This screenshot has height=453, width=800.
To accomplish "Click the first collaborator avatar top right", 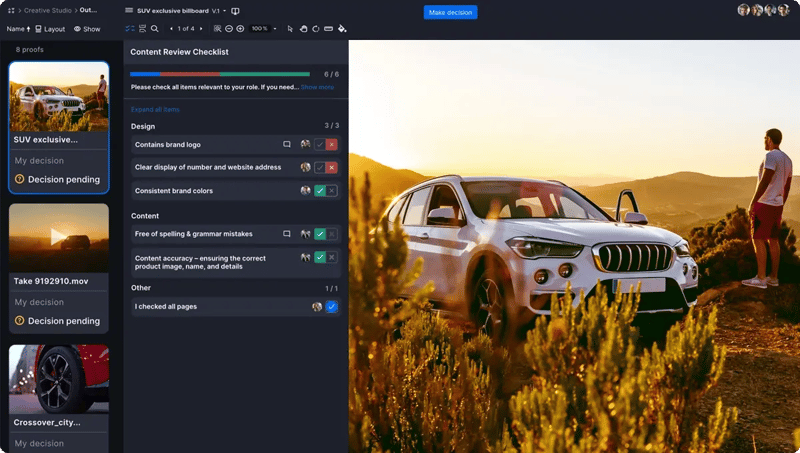I will pos(743,10).
